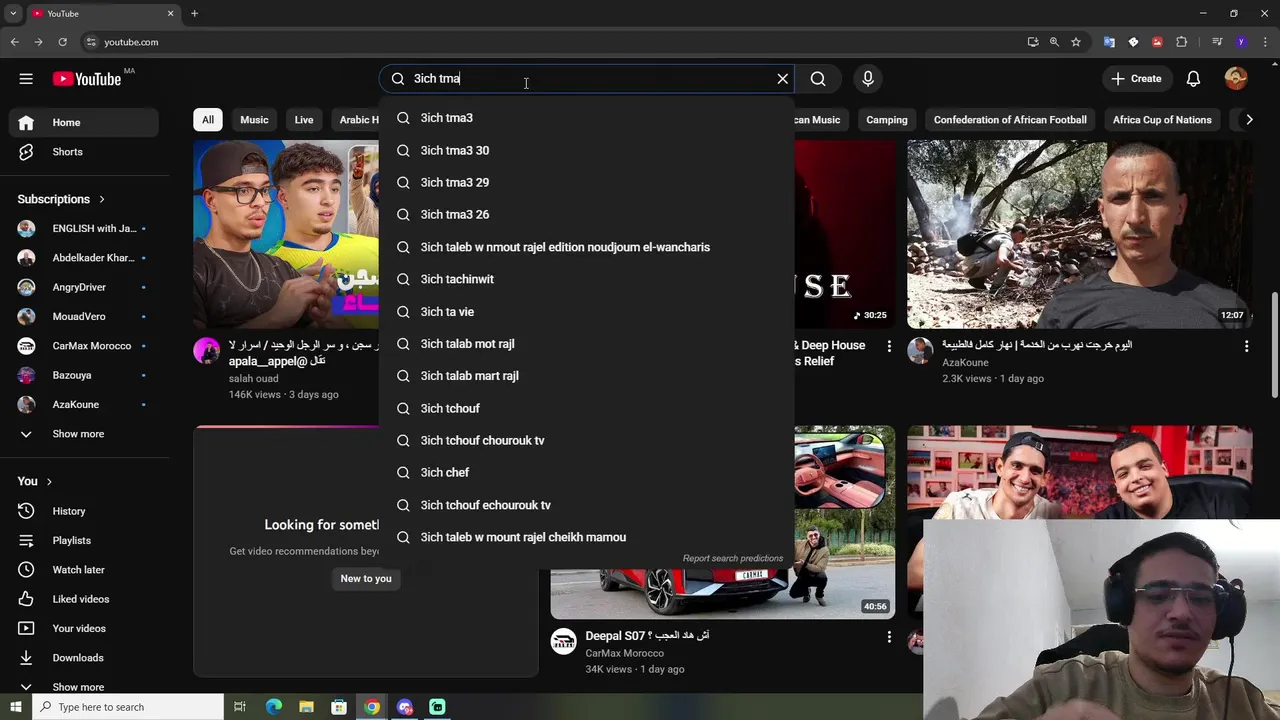Choose suggestion '3ich tchouf chourouk tv'
The image size is (1280, 720).
click(x=587, y=440)
